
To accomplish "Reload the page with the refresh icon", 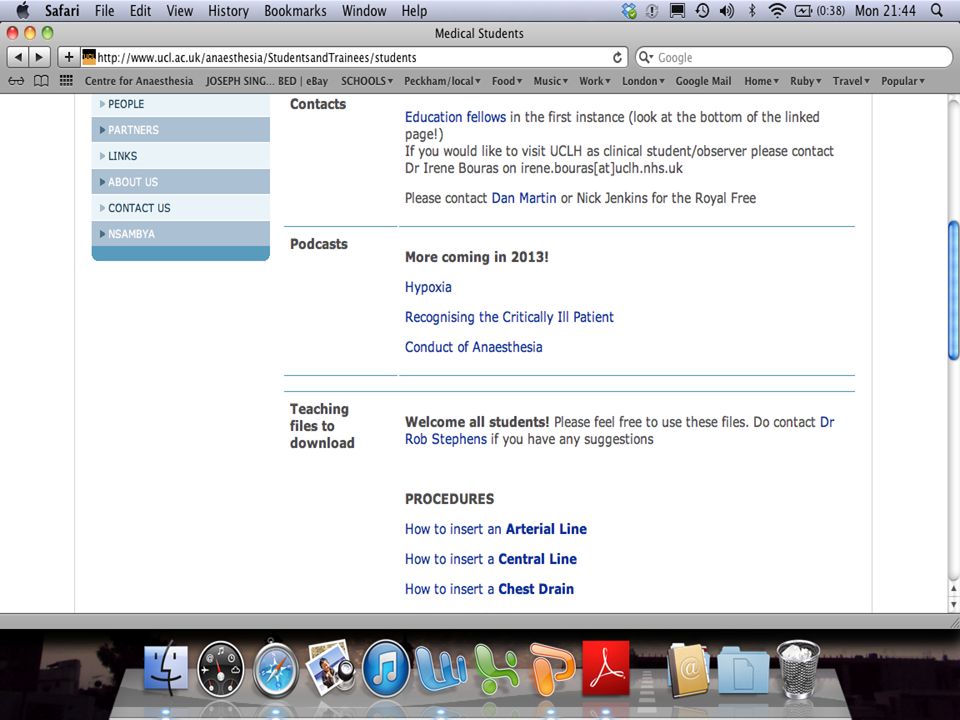I will (x=617, y=57).
